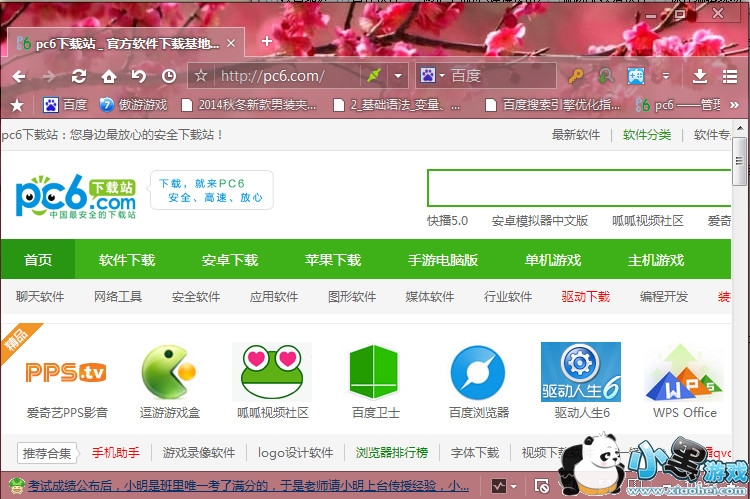Open the 2_基础语法_变量 bookmark
Viewport: 750px width, 499px height.
point(397,105)
